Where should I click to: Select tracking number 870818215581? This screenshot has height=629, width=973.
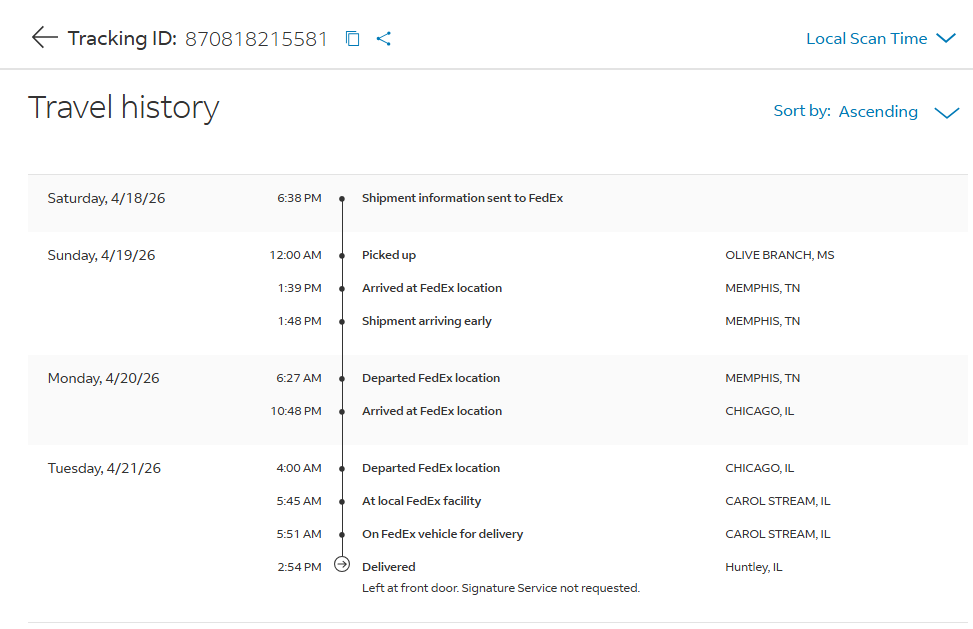(256, 39)
